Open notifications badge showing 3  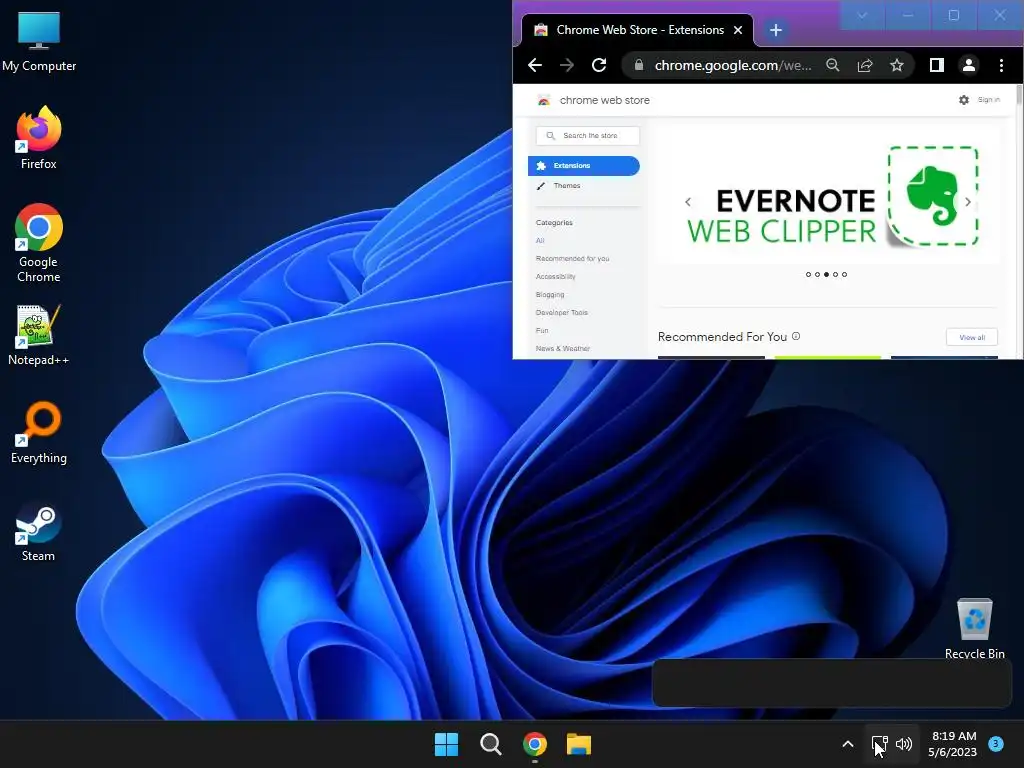pyautogui.click(x=996, y=743)
